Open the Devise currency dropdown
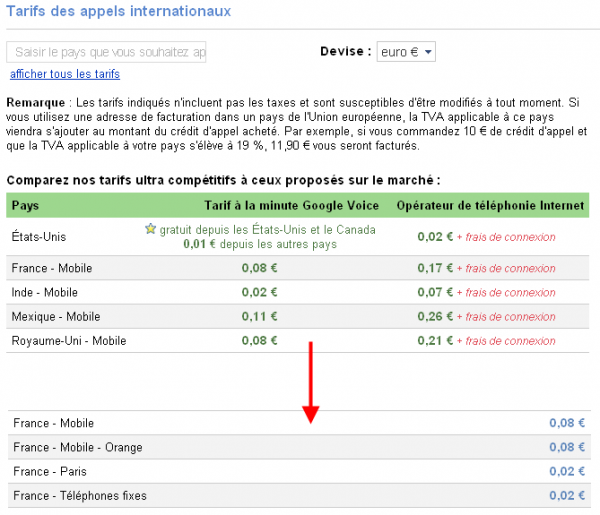The width and height of the screenshot is (600, 515). pyautogui.click(x=406, y=52)
